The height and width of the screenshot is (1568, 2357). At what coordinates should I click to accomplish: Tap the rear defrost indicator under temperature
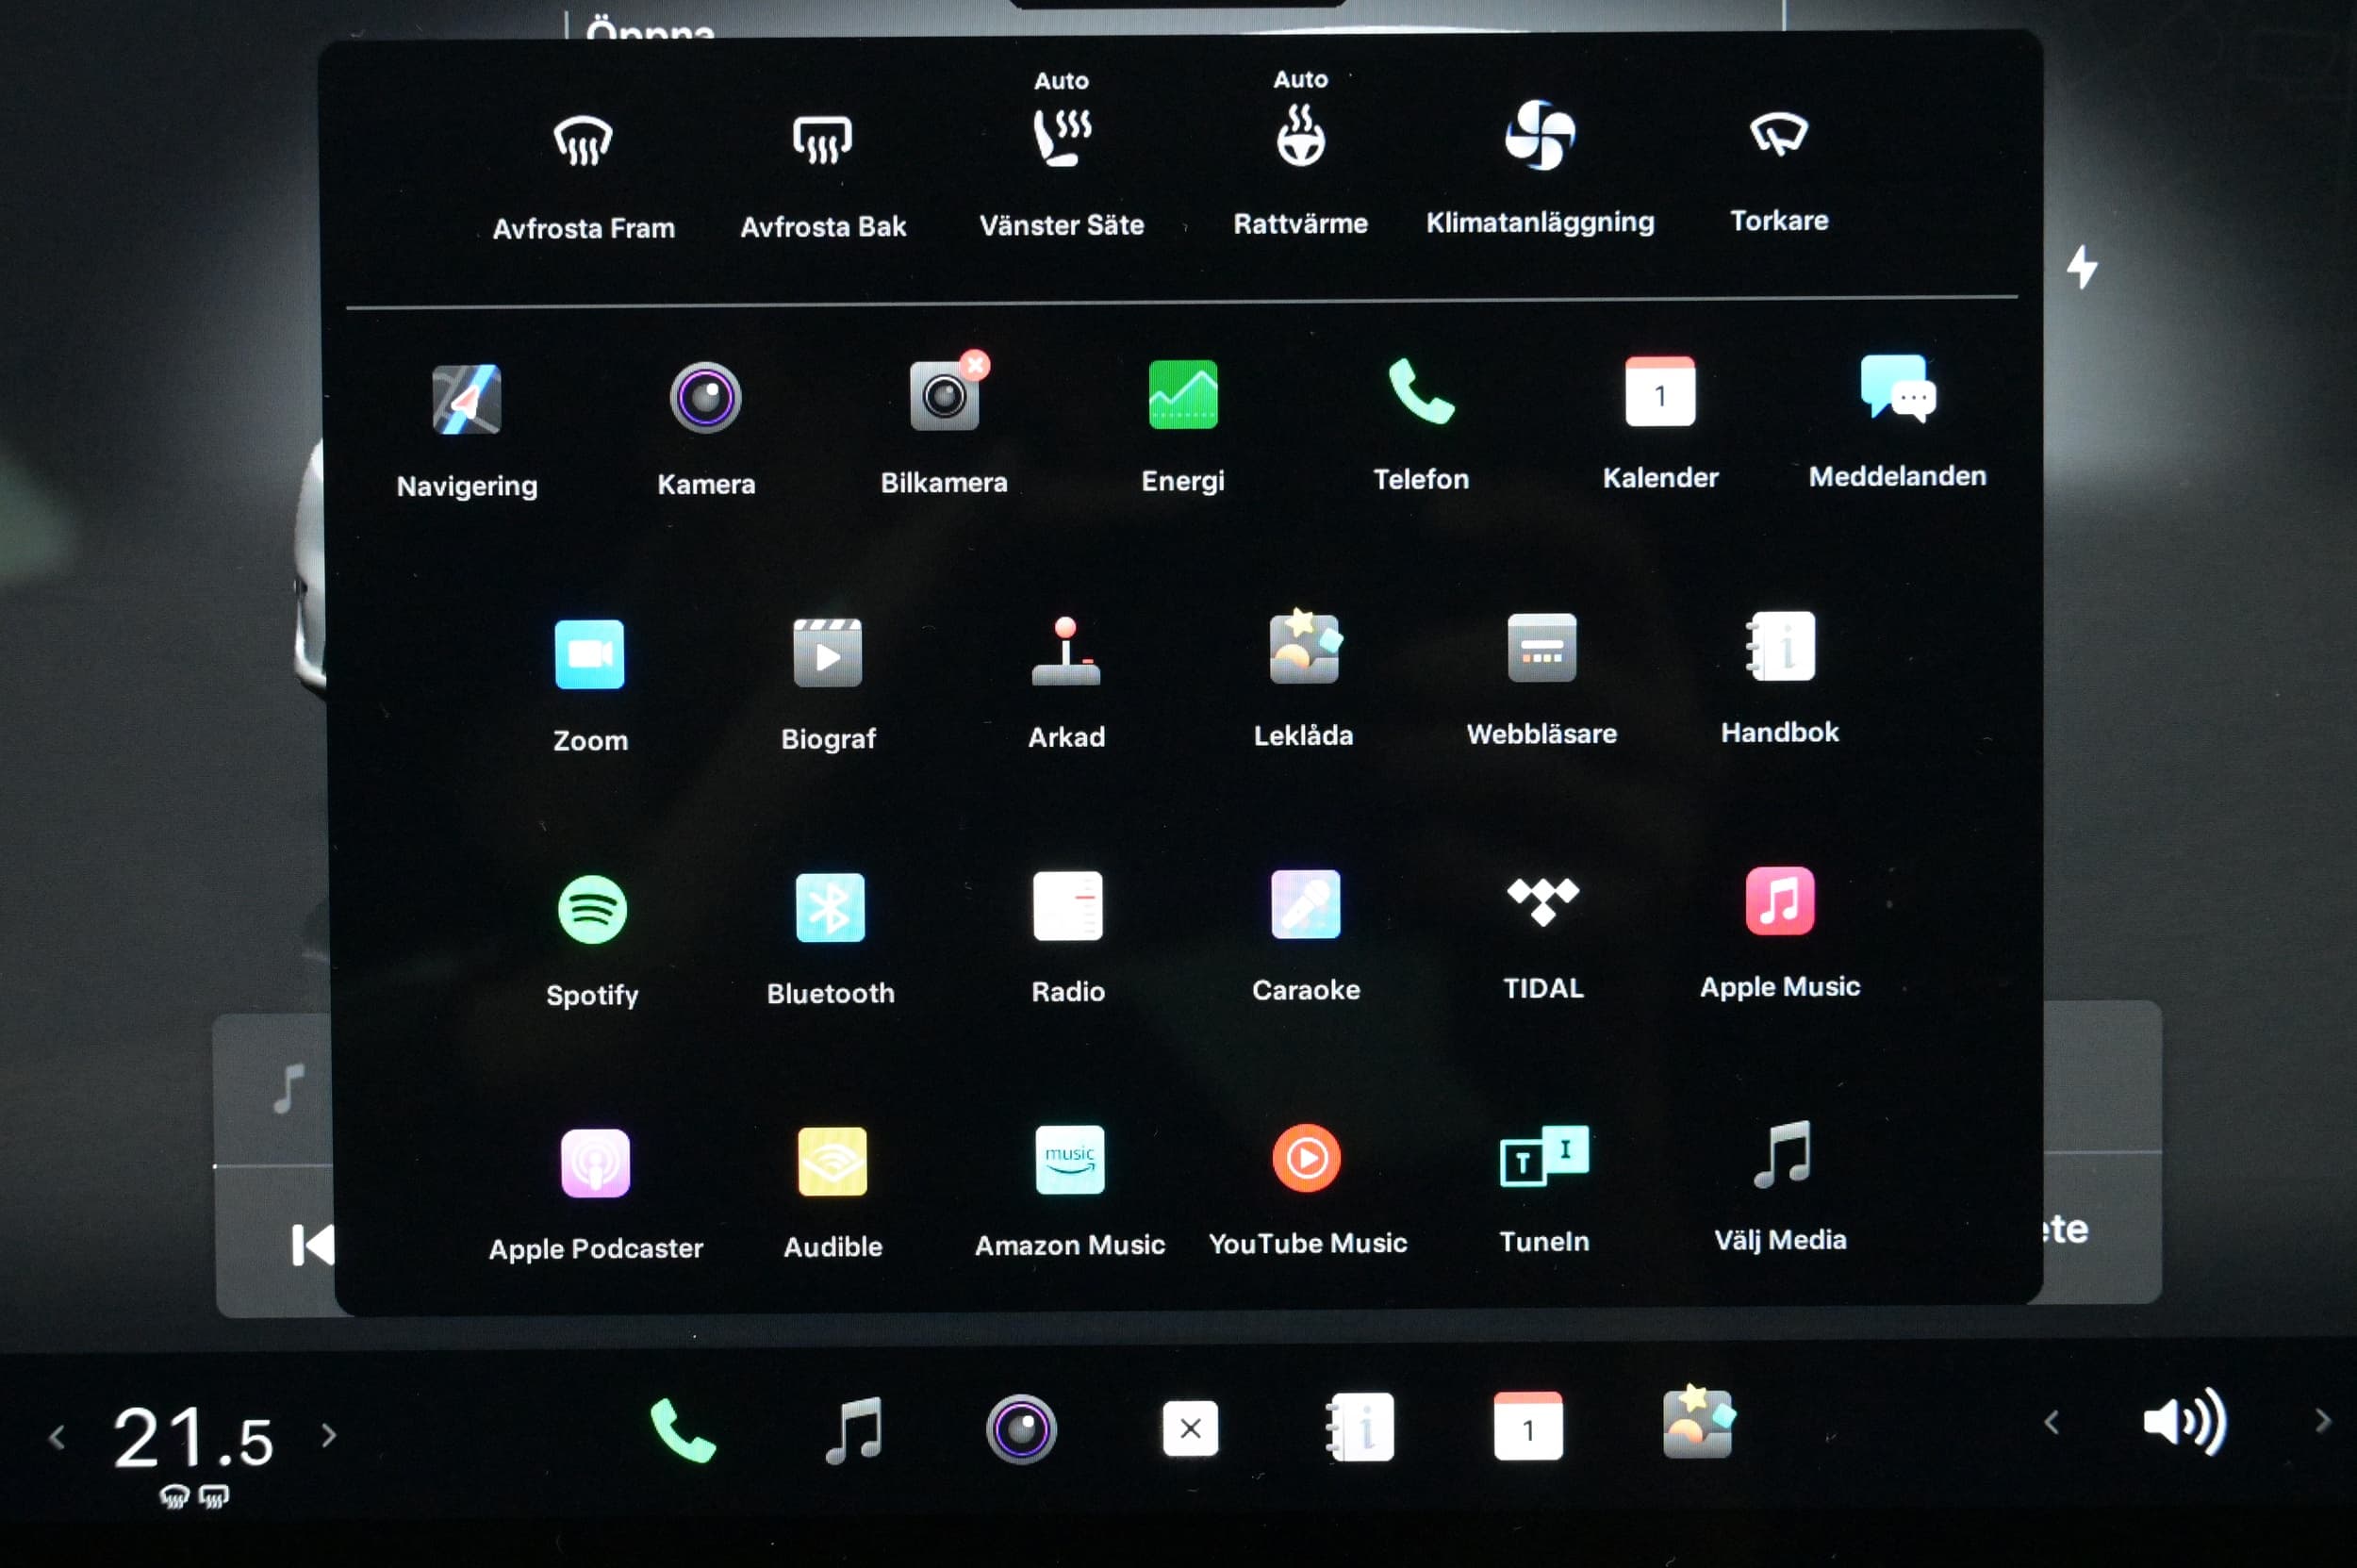(214, 1495)
